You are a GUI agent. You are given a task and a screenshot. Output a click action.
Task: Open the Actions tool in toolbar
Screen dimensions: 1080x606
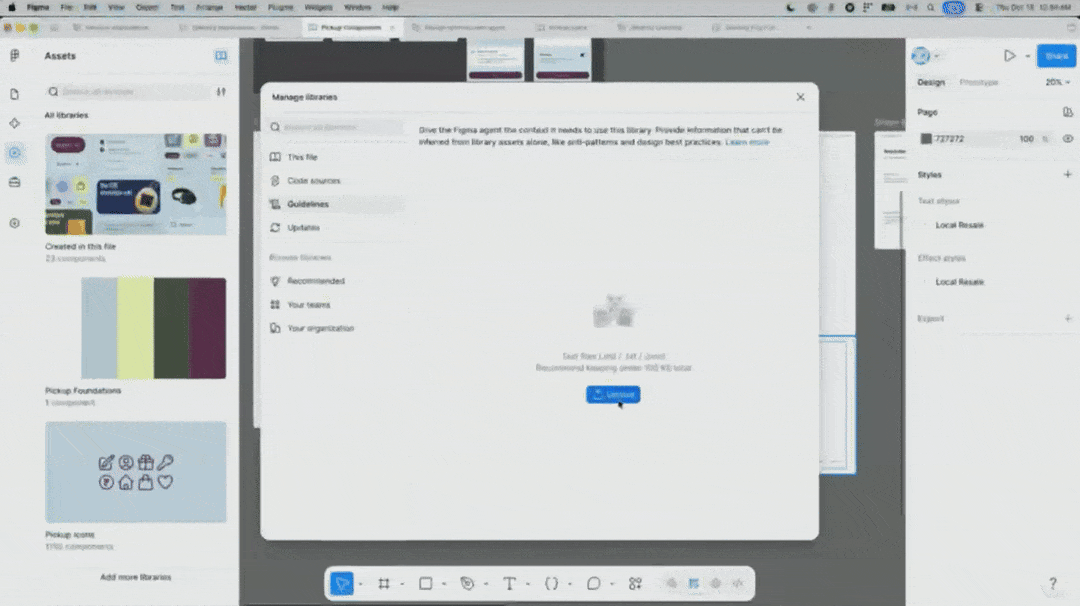[x=635, y=584]
